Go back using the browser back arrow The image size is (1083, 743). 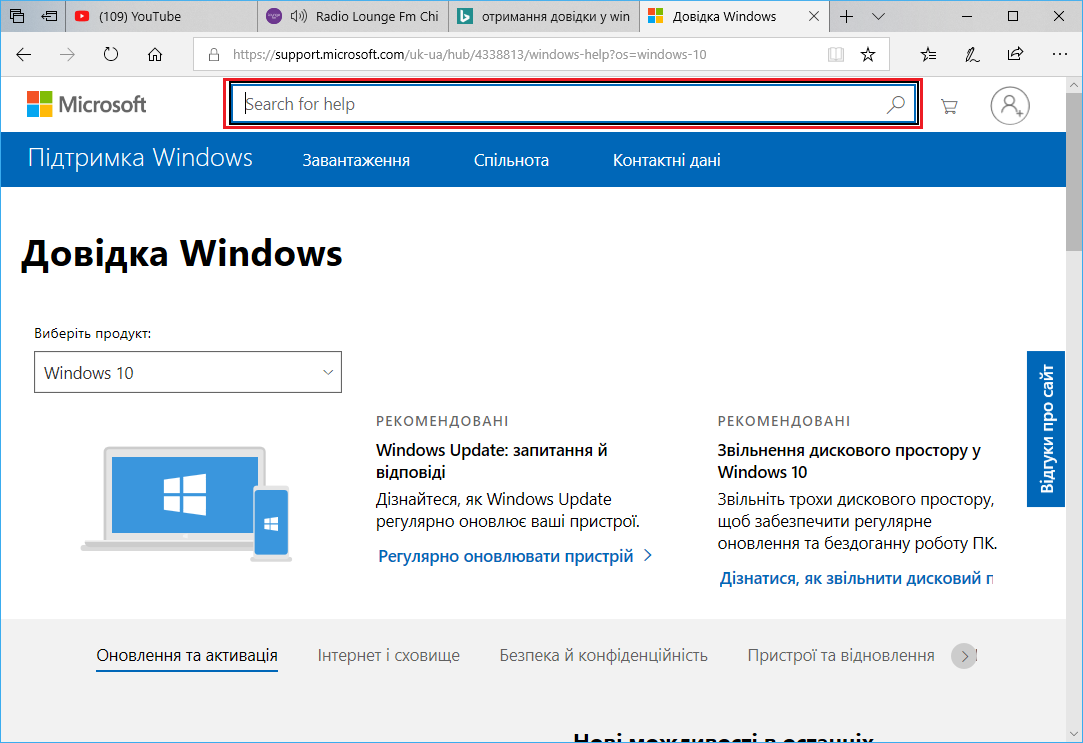coord(23,55)
